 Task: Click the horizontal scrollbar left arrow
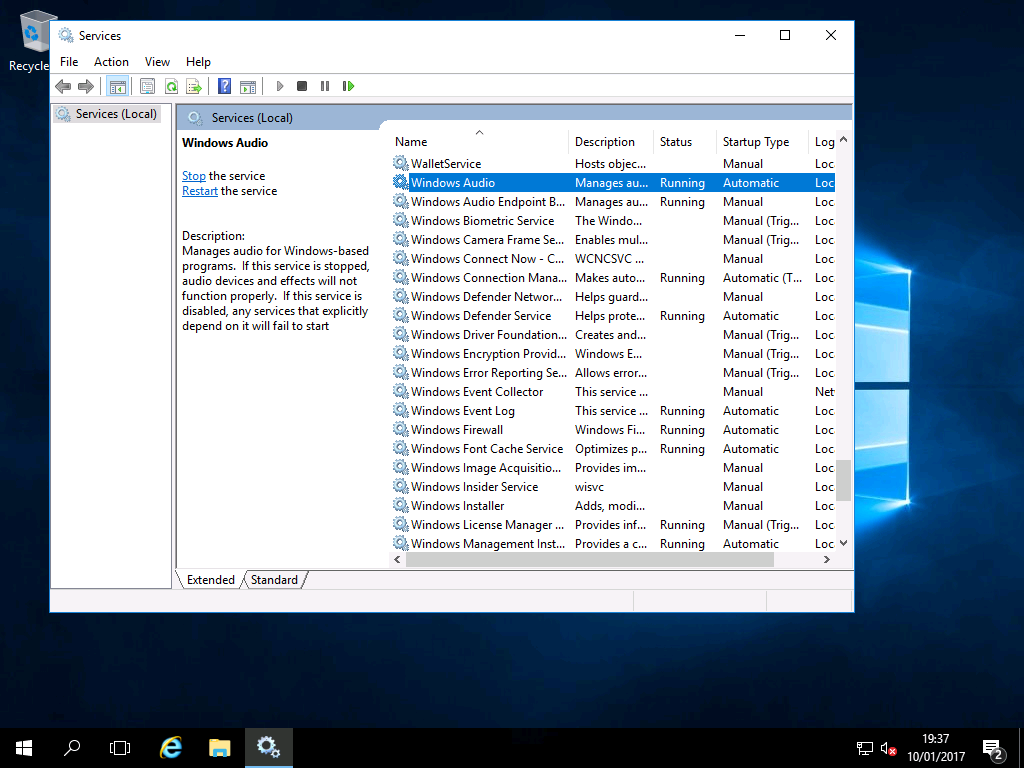click(x=398, y=560)
